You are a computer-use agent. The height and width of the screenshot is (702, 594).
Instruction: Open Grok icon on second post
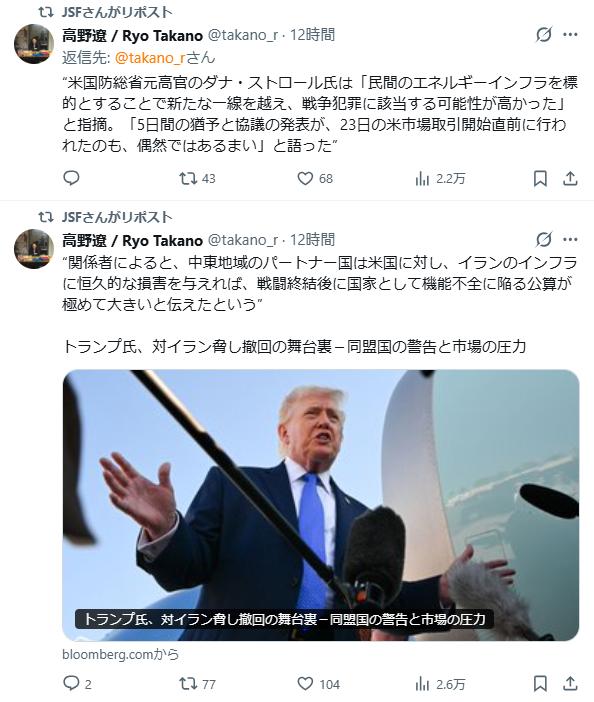tap(543, 240)
